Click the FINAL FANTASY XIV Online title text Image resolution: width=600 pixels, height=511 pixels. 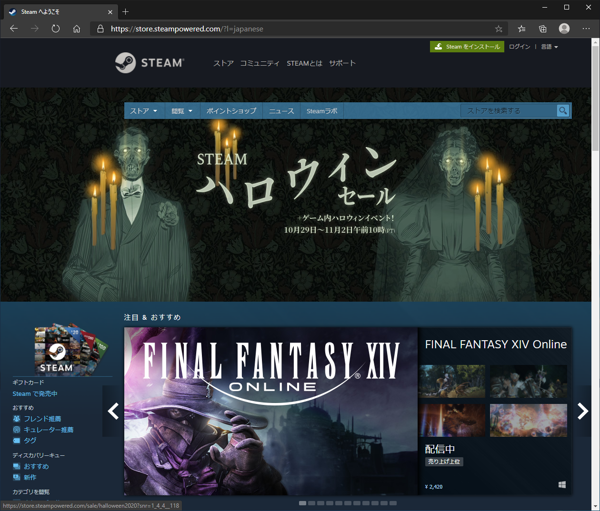click(x=496, y=344)
